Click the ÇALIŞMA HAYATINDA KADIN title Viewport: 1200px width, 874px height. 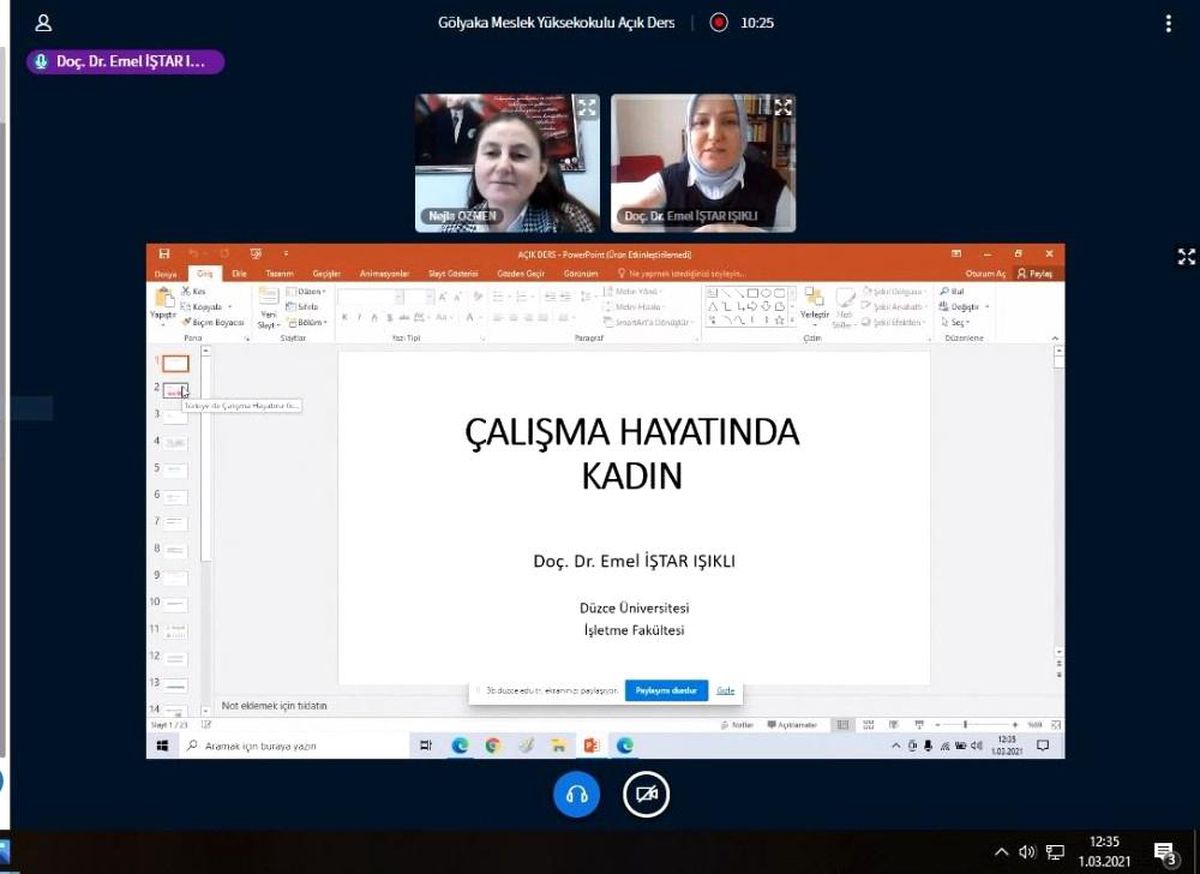click(632, 453)
